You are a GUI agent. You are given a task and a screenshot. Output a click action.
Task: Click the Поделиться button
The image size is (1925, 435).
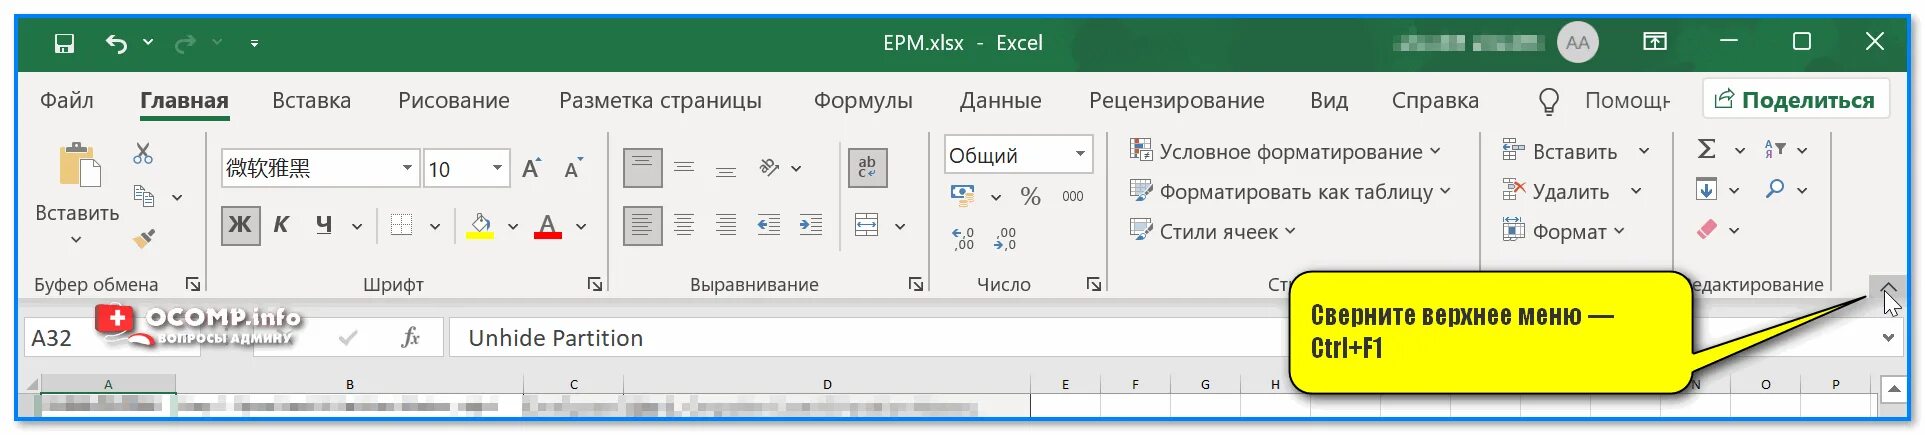click(x=1795, y=100)
